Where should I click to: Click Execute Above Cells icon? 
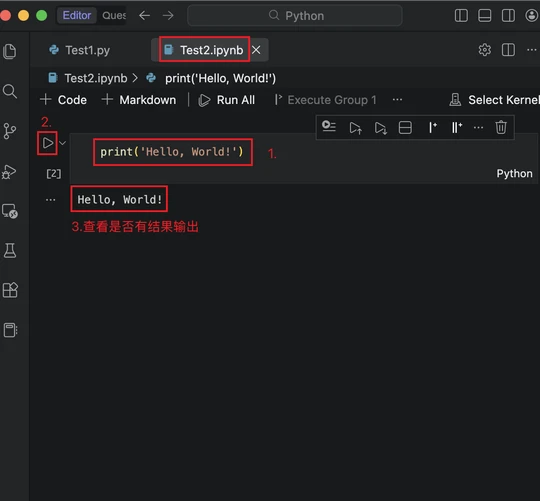click(x=355, y=128)
